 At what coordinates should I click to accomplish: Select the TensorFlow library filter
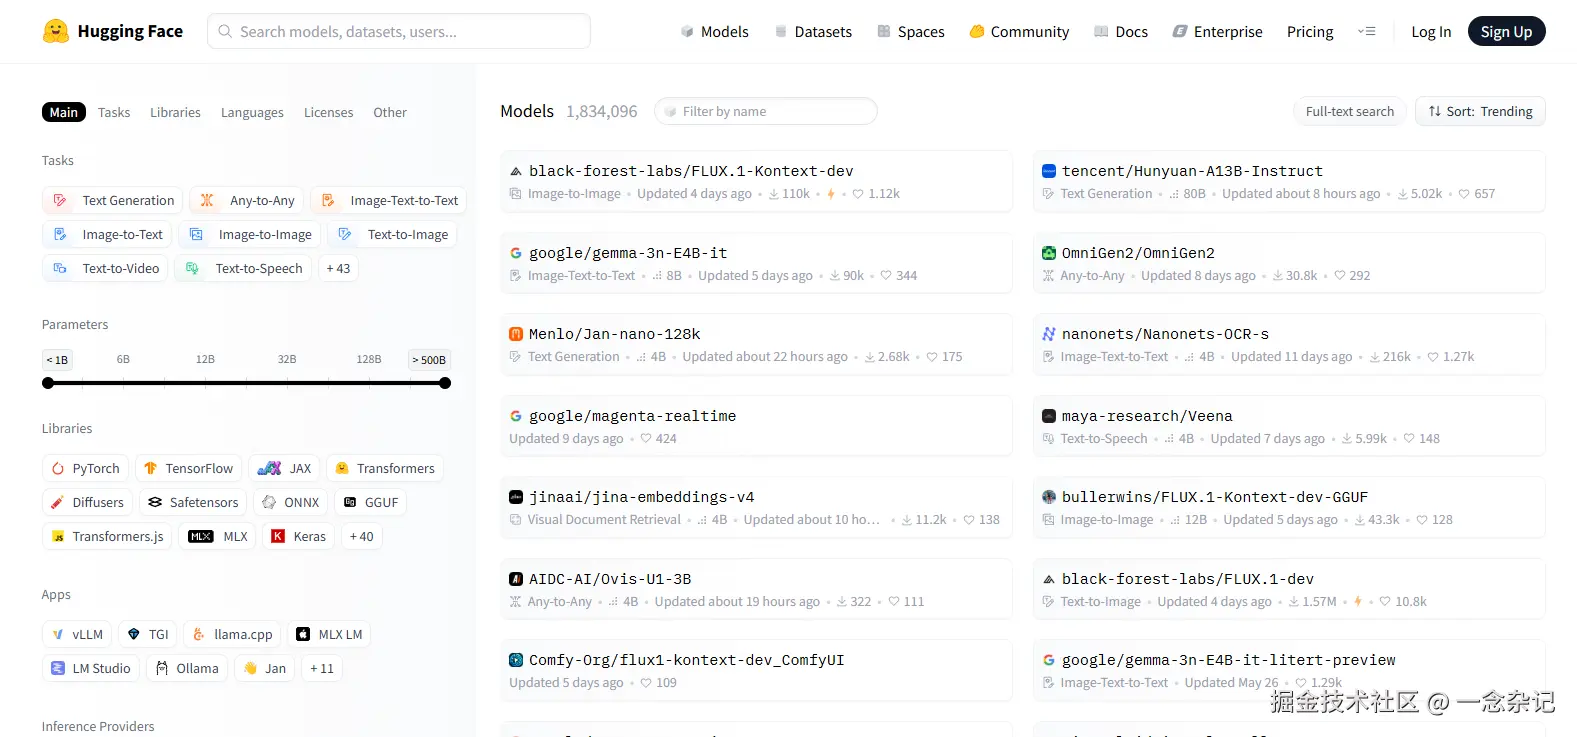click(x=189, y=468)
